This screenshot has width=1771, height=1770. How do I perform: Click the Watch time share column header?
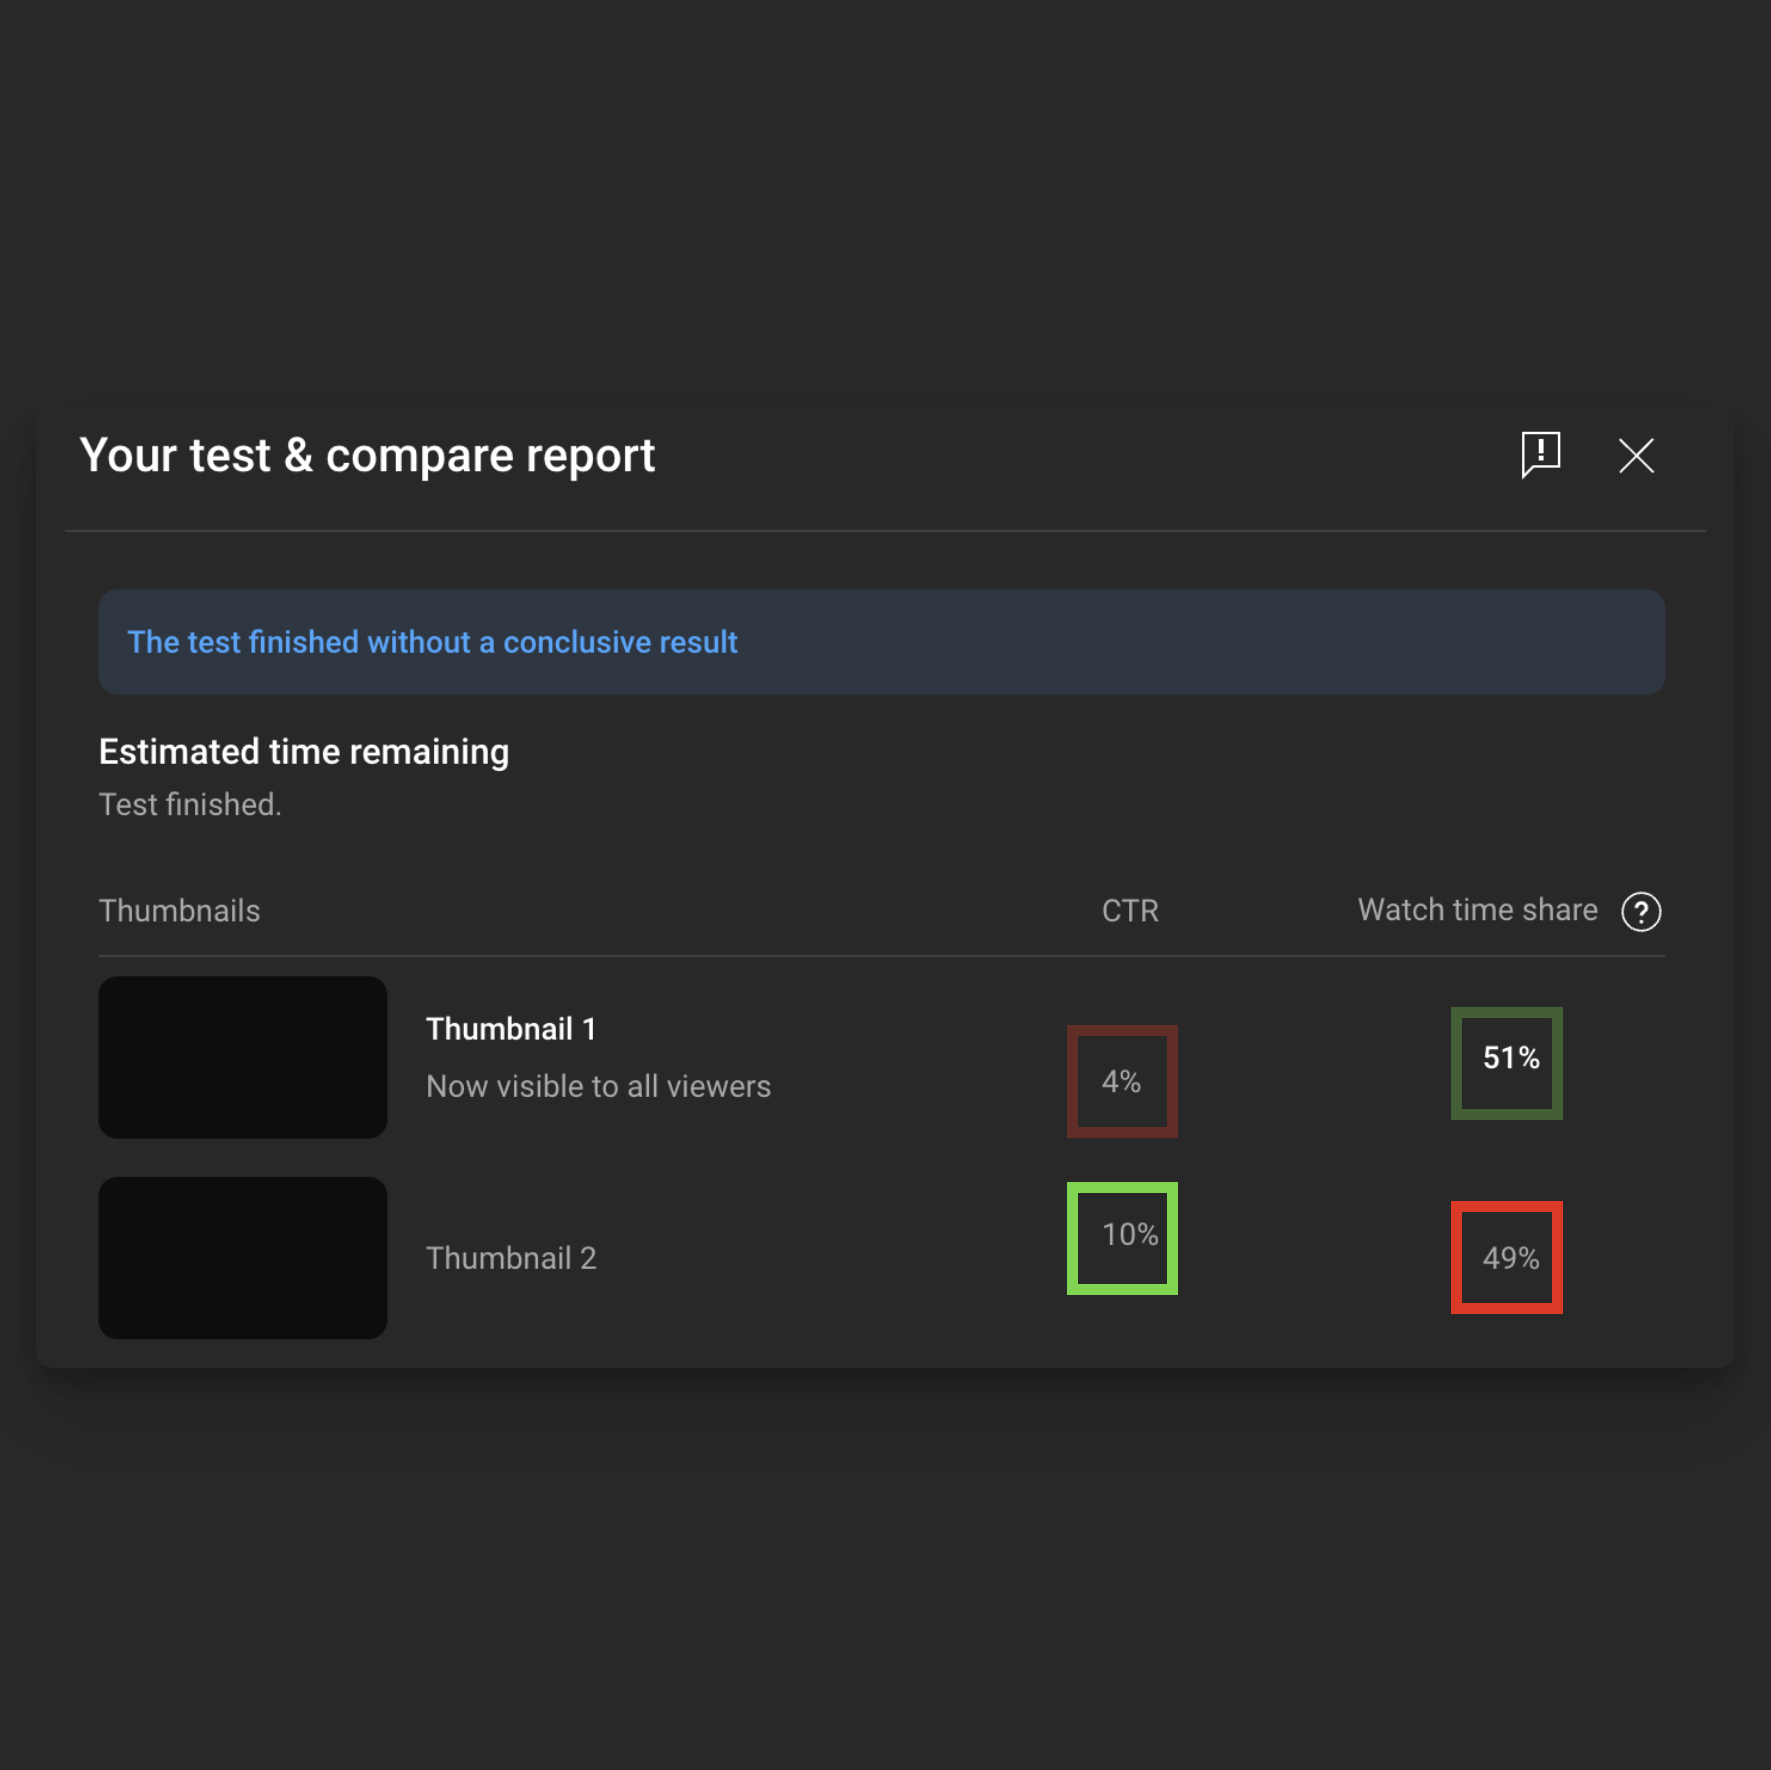(1477, 910)
